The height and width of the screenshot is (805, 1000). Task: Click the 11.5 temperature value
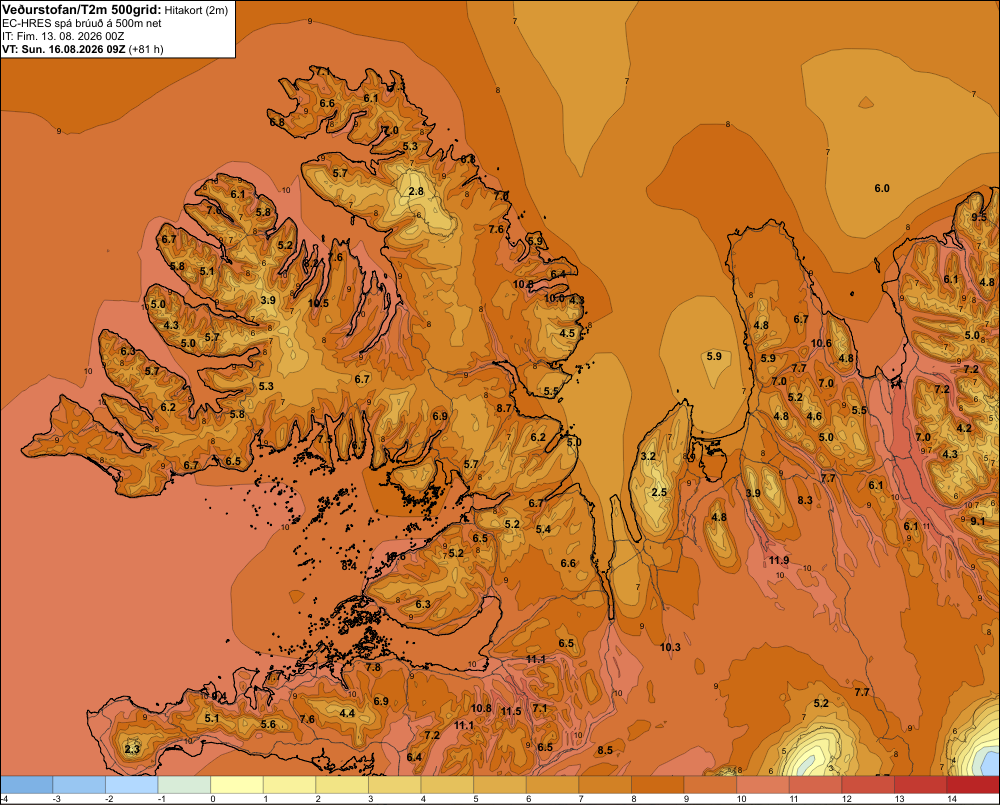pyautogui.click(x=511, y=711)
